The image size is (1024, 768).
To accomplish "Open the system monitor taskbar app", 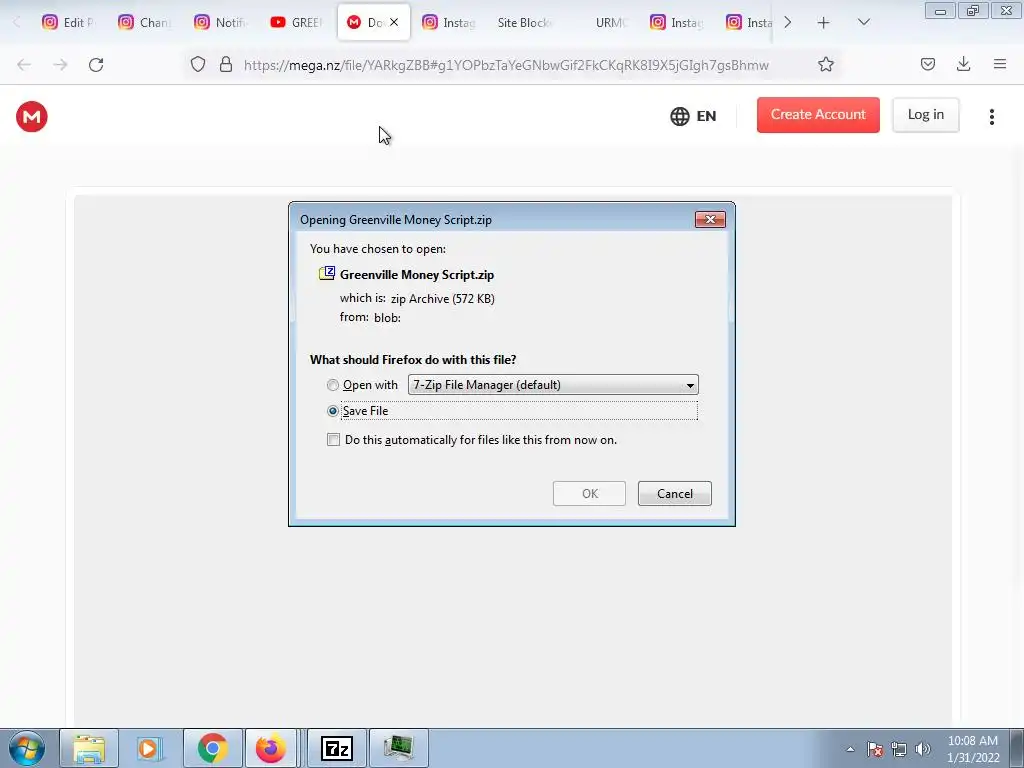I will (399, 748).
